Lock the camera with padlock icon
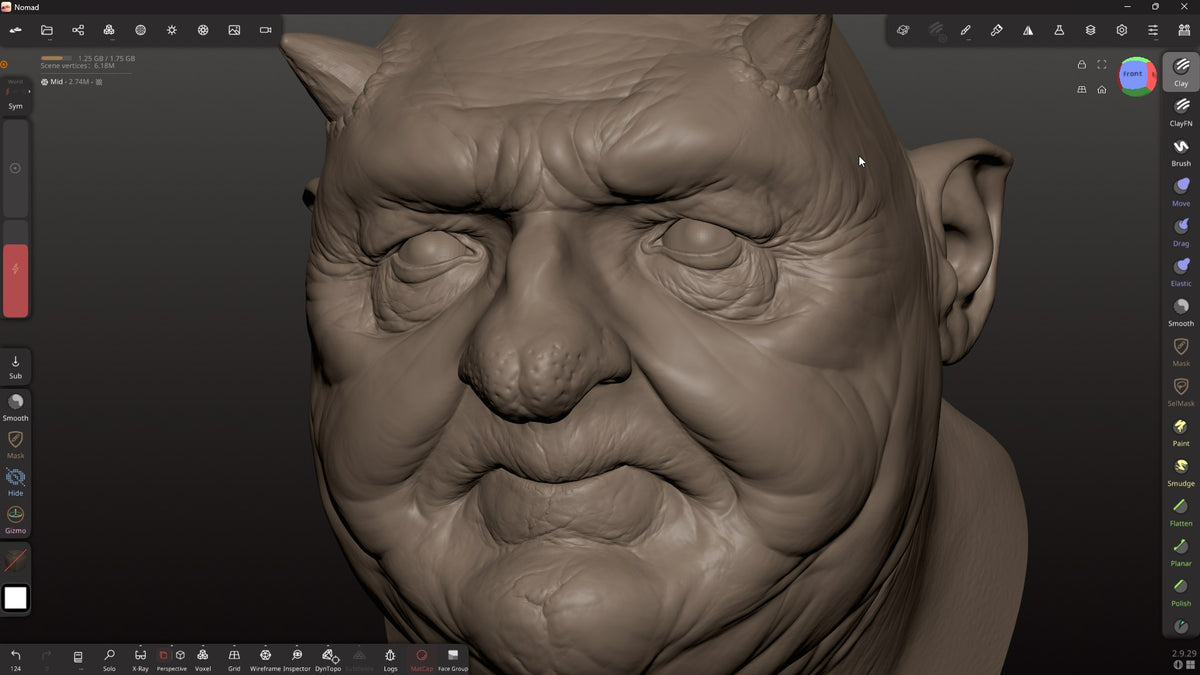This screenshot has width=1200, height=675. point(1081,64)
